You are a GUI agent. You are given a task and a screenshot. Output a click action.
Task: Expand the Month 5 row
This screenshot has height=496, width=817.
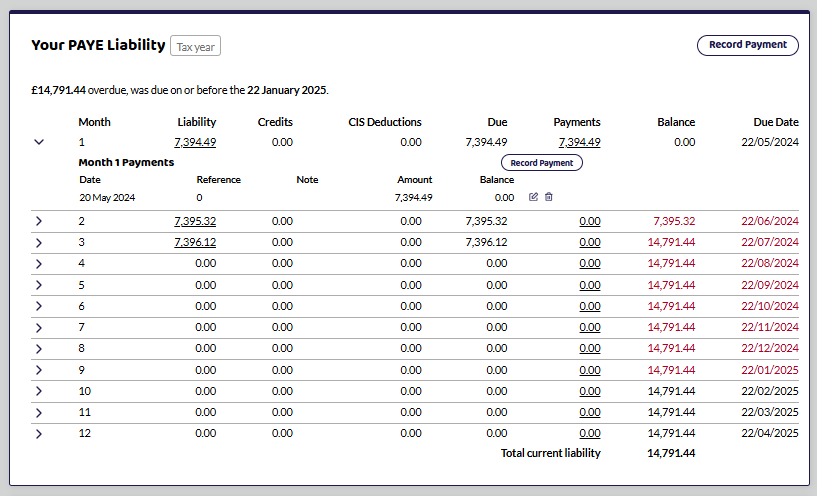coord(39,286)
